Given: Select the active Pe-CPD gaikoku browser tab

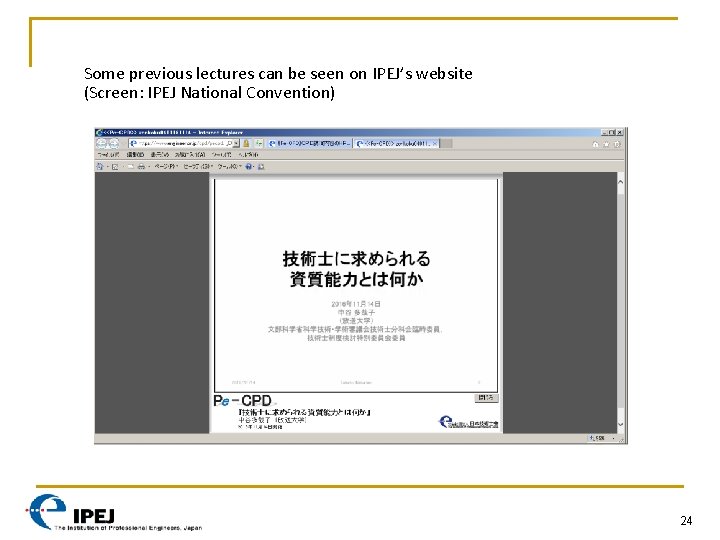Looking at the screenshot, I should pos(394,144).
